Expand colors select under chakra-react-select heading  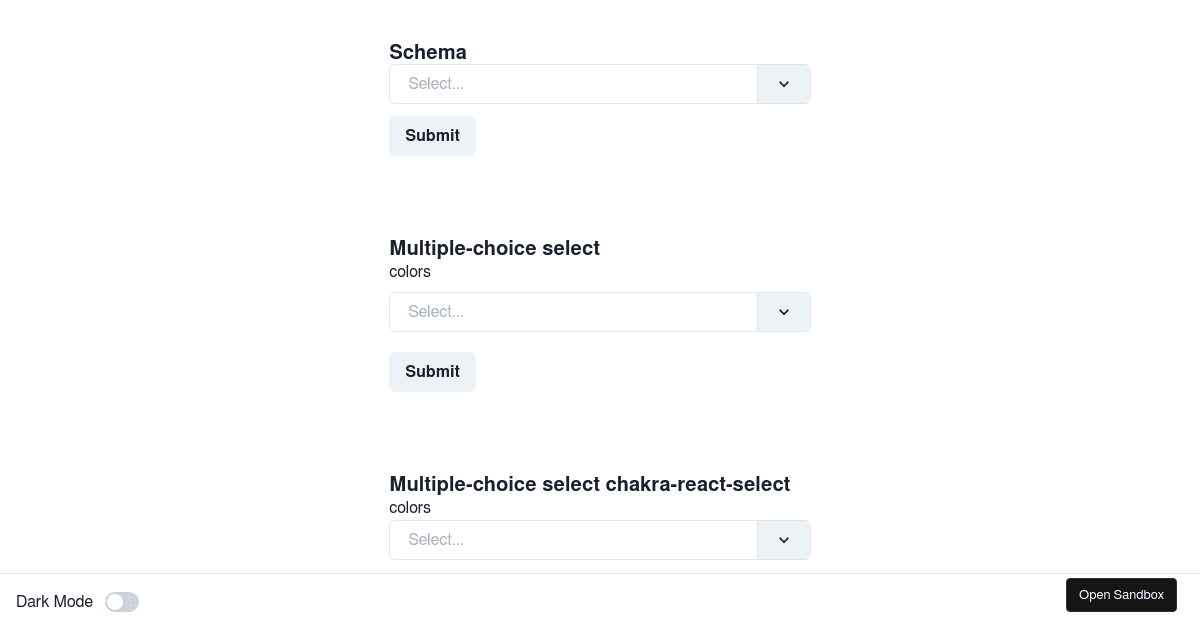(600, 540)
